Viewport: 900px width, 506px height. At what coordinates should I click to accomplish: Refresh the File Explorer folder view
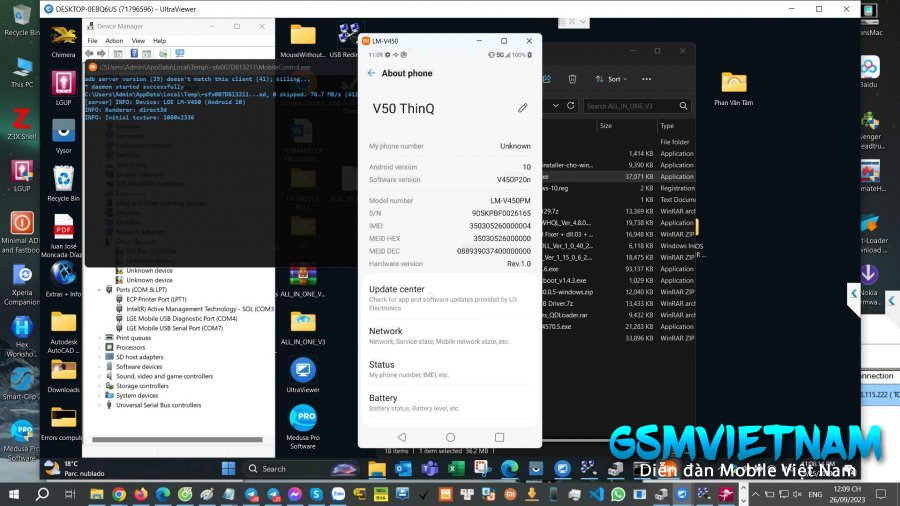(571, 106)
